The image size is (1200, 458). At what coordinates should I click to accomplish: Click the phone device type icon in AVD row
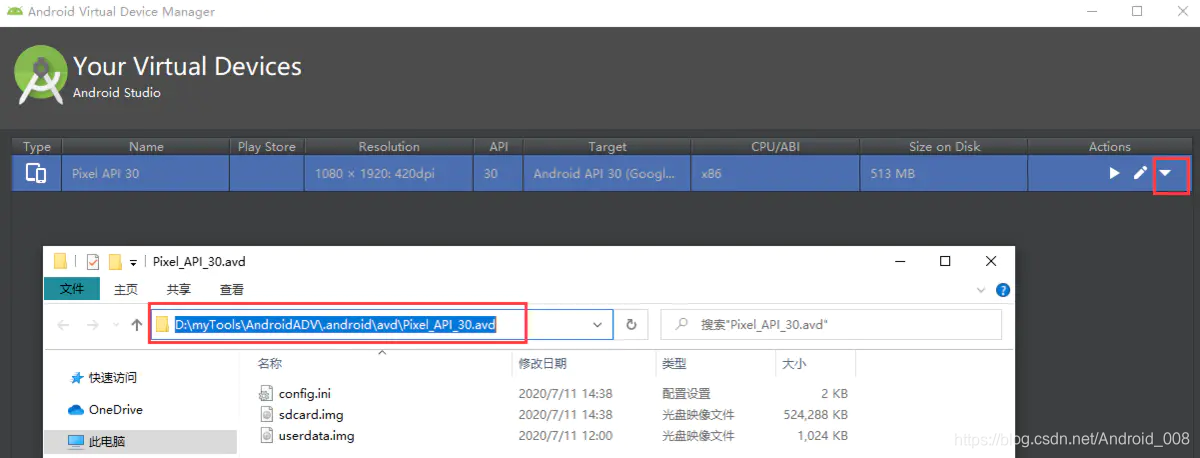[36, 174]
